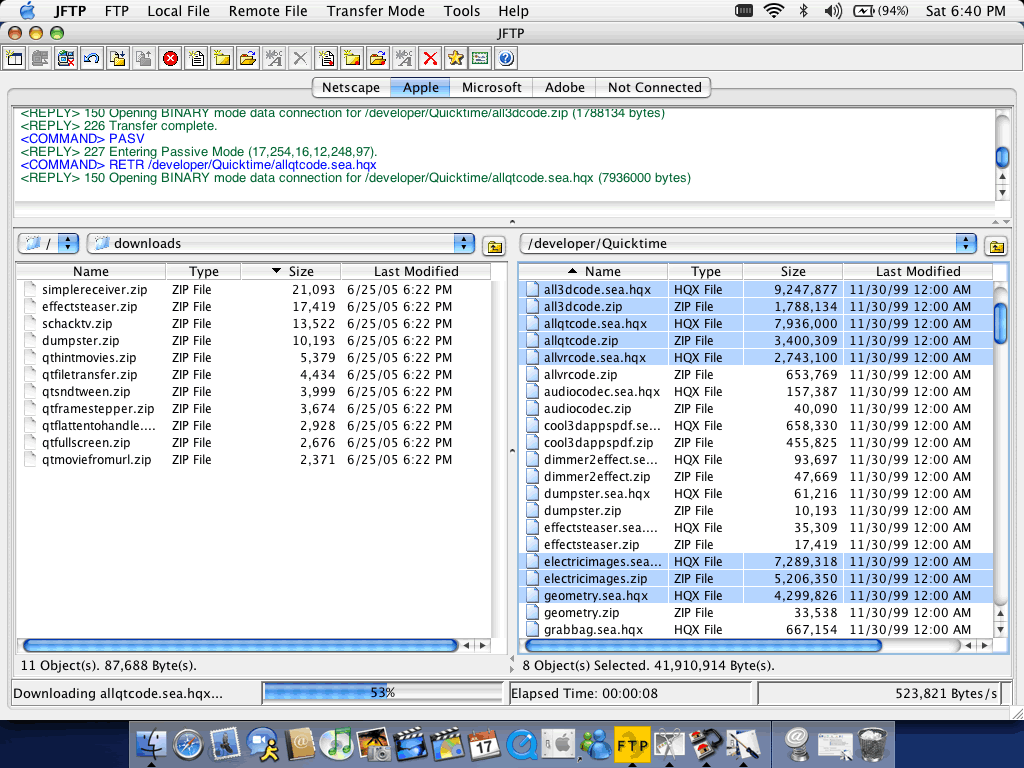
Task: Select schacktv.zip in local list
Action: (253, 324)
